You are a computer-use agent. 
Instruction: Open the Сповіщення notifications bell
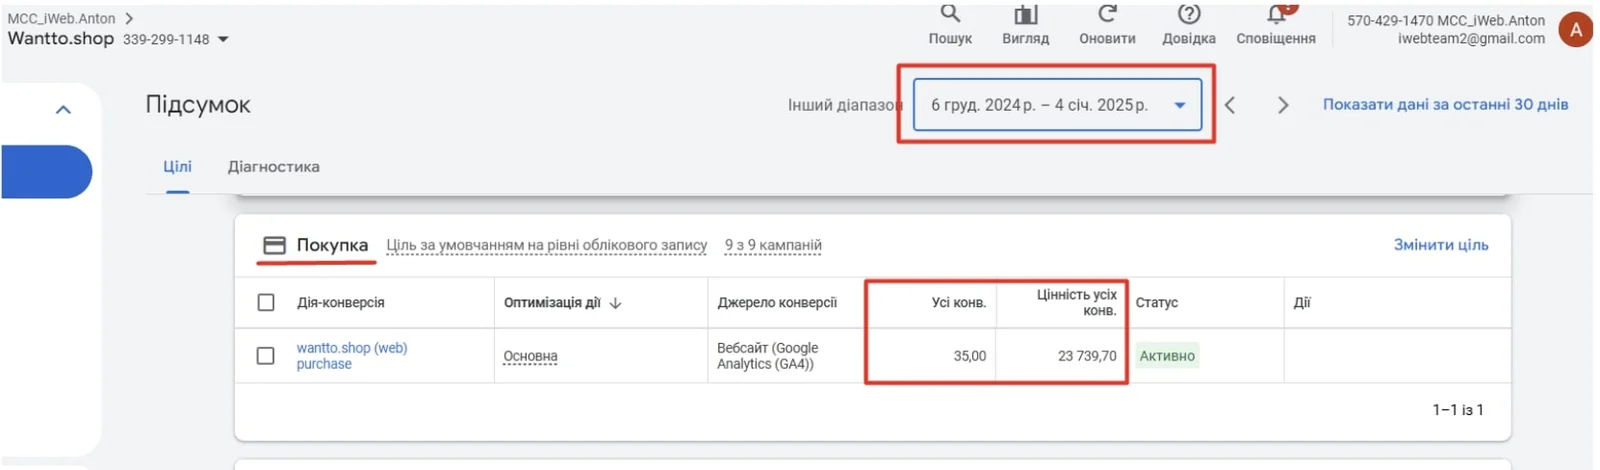tap(1276, 14)
